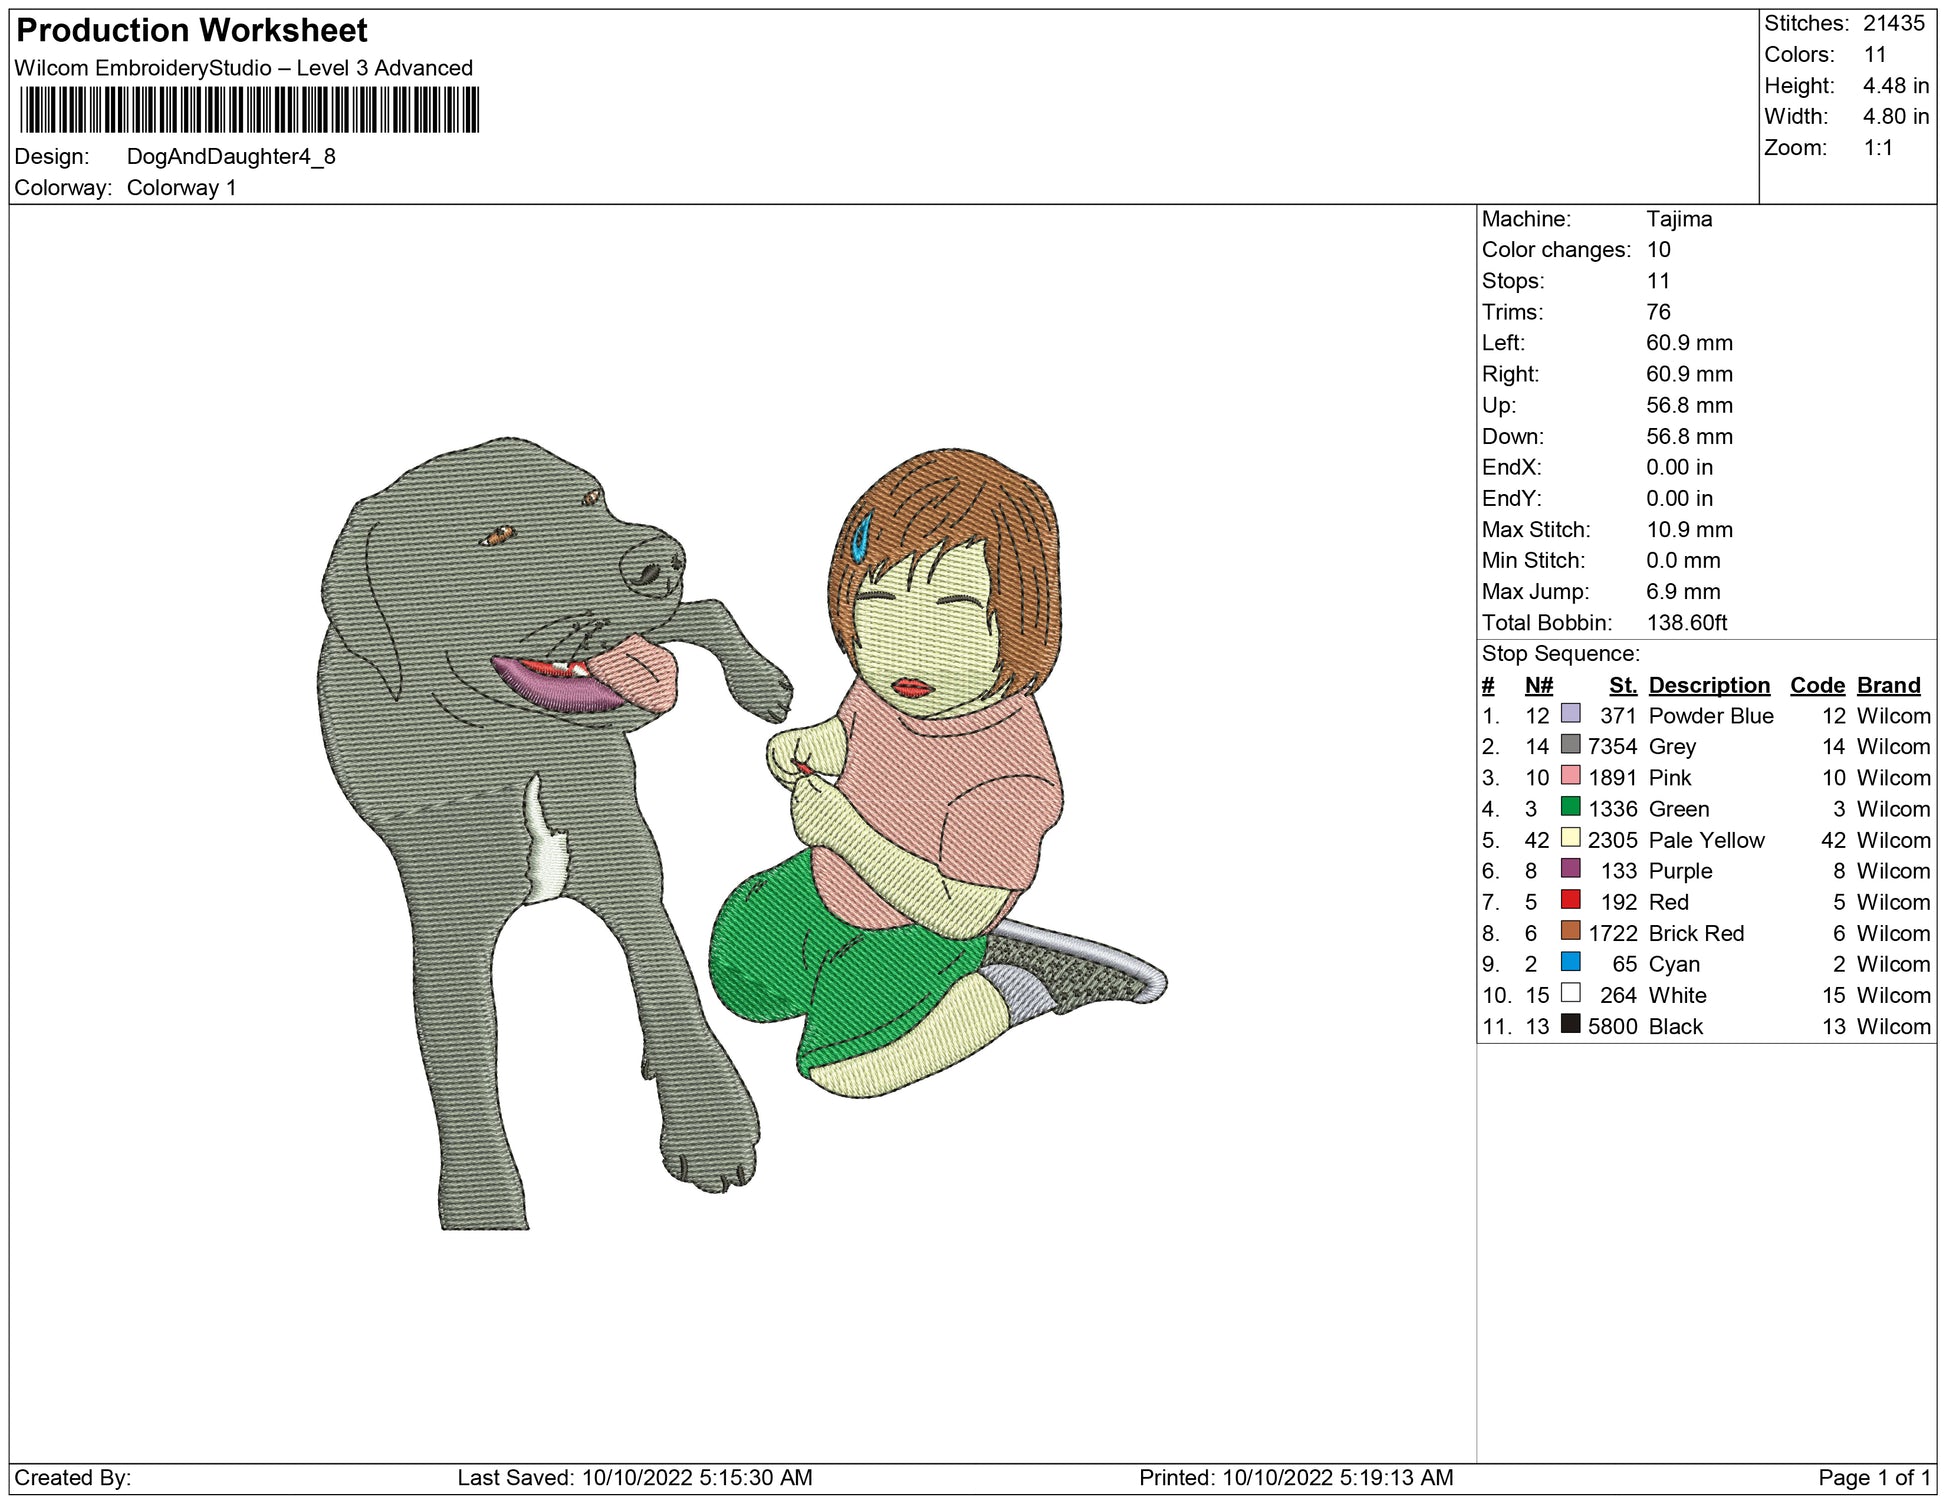Select the Pale Yellow swatch
1946x1497 pixels.
[x=1570, y=838]
